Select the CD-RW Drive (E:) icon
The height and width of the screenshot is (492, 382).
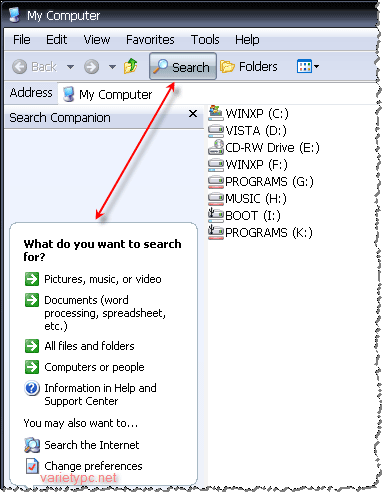coord(215,147)
